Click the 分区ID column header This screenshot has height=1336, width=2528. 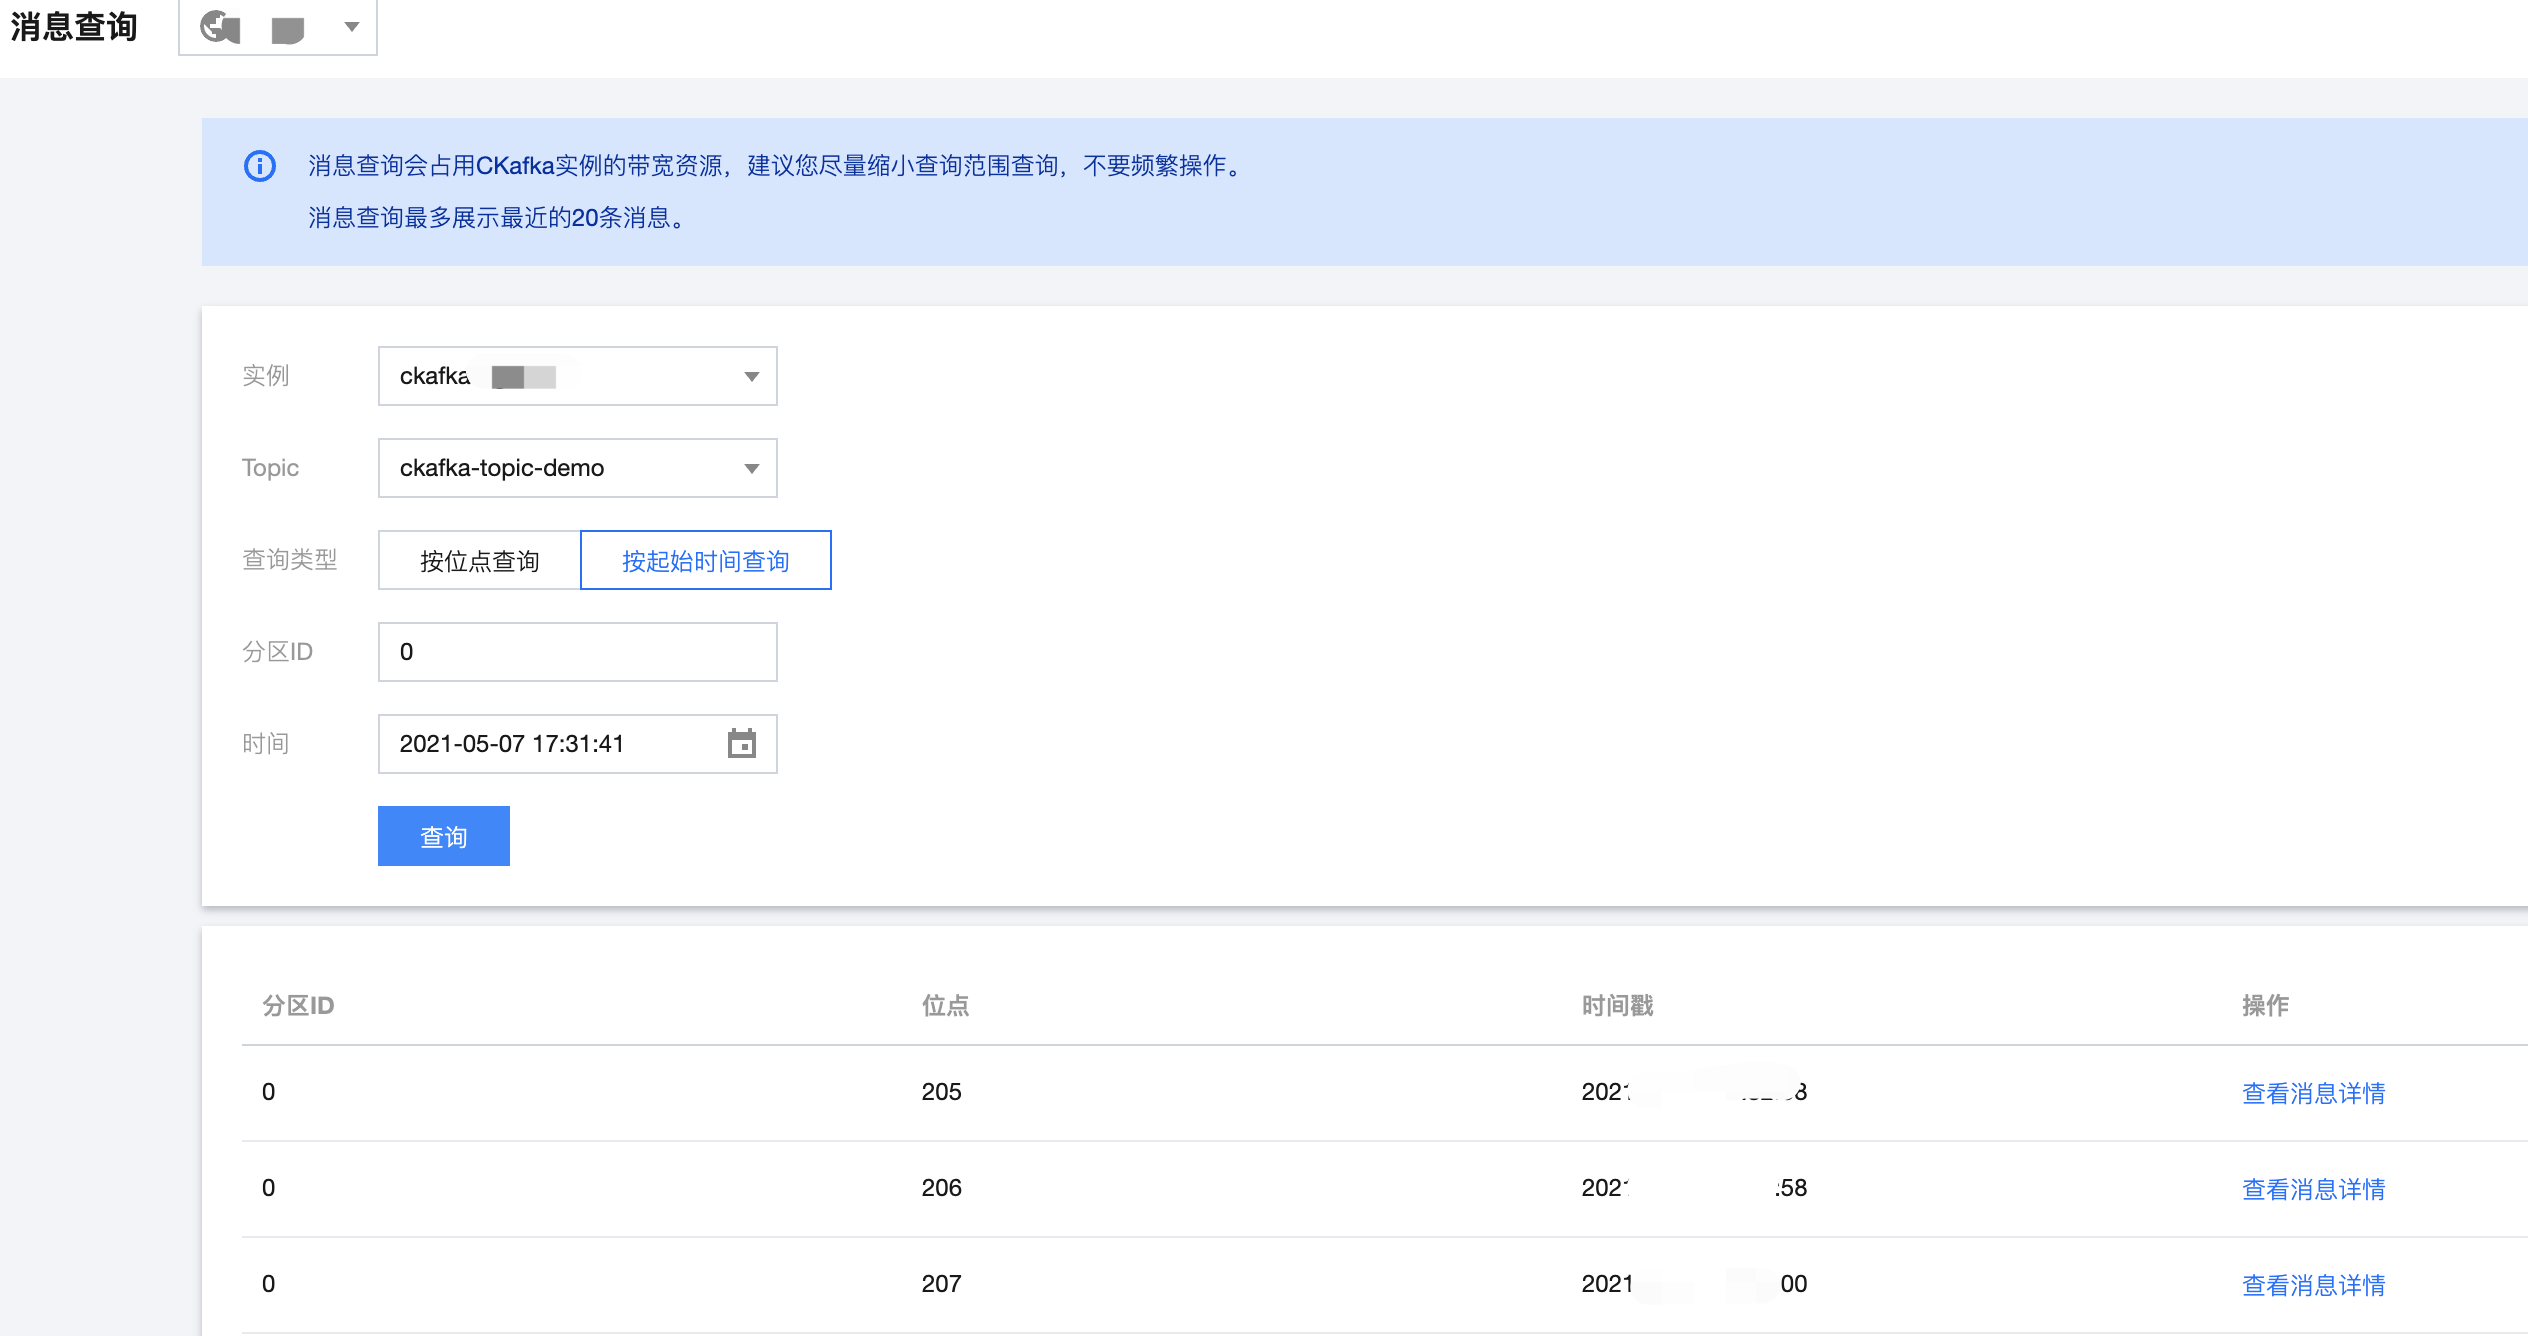pyautogui.click(x=298, y=1005)
